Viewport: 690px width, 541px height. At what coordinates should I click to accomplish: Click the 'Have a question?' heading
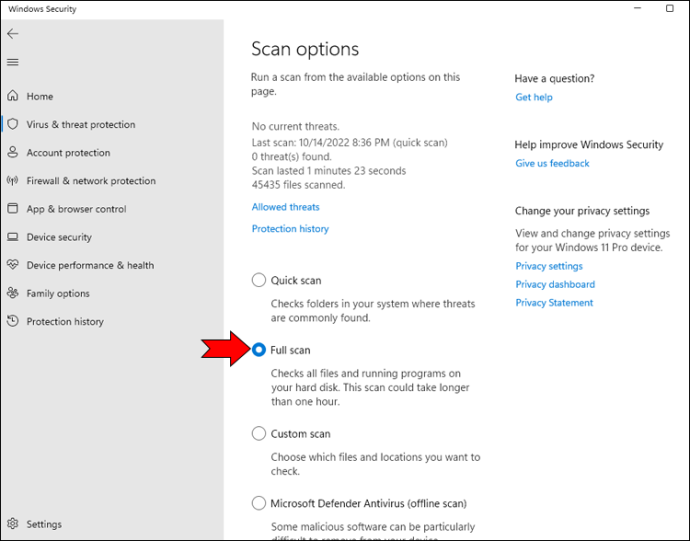click(x=554, y=79)
